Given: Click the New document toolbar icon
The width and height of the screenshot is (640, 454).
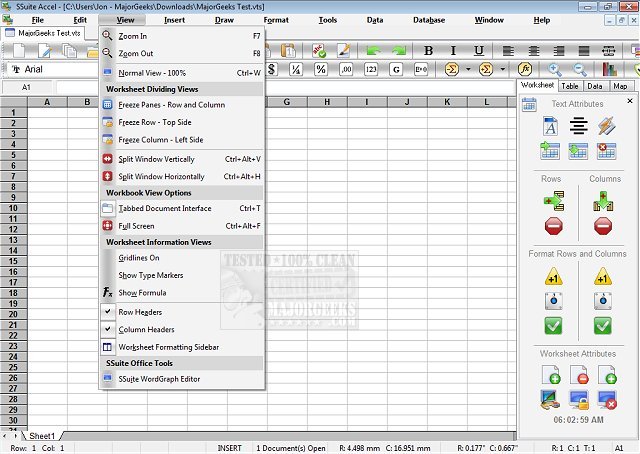Looking at the screenshot, I should click(19, 51).
